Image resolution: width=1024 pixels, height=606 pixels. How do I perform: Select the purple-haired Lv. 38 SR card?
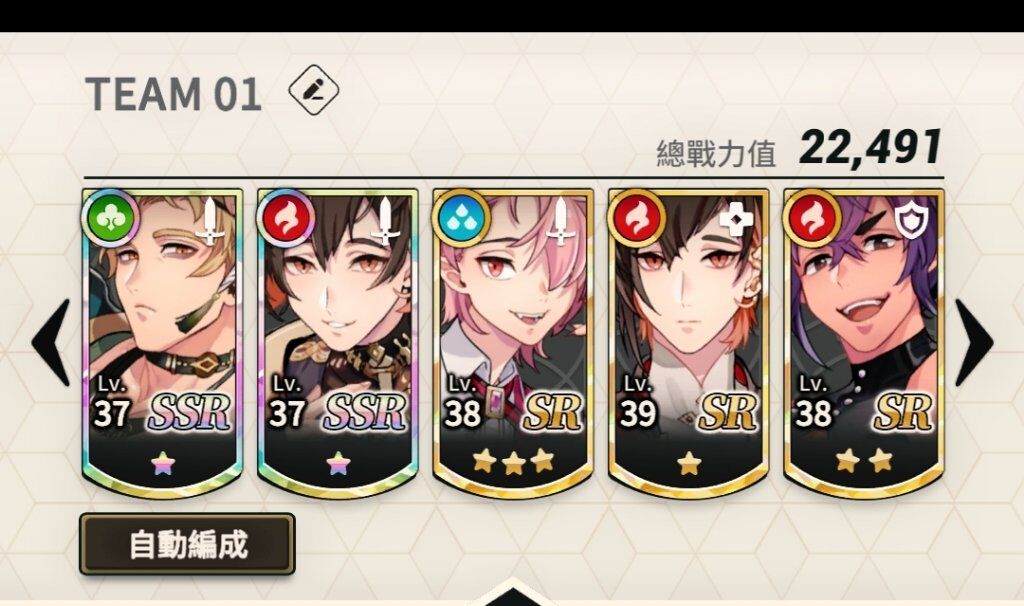click(x=864, y=343)
